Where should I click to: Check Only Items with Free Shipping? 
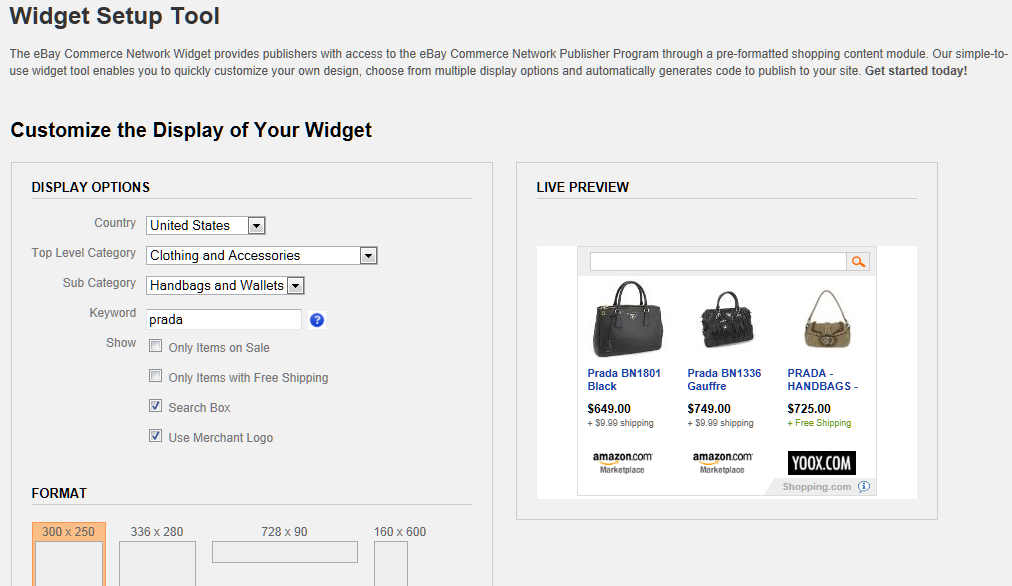156,377
